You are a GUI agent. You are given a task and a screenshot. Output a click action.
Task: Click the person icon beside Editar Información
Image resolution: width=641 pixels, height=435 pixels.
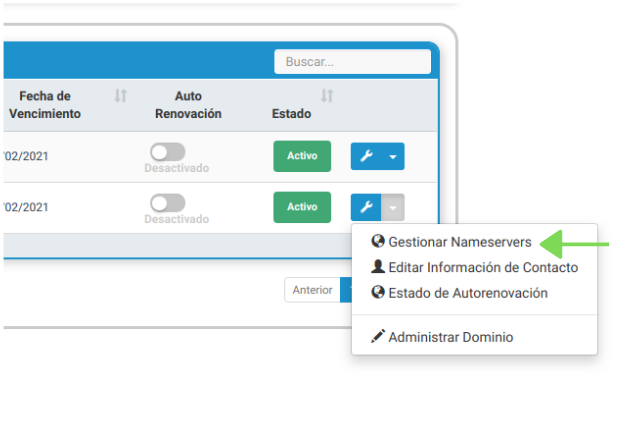coord(377,267)
